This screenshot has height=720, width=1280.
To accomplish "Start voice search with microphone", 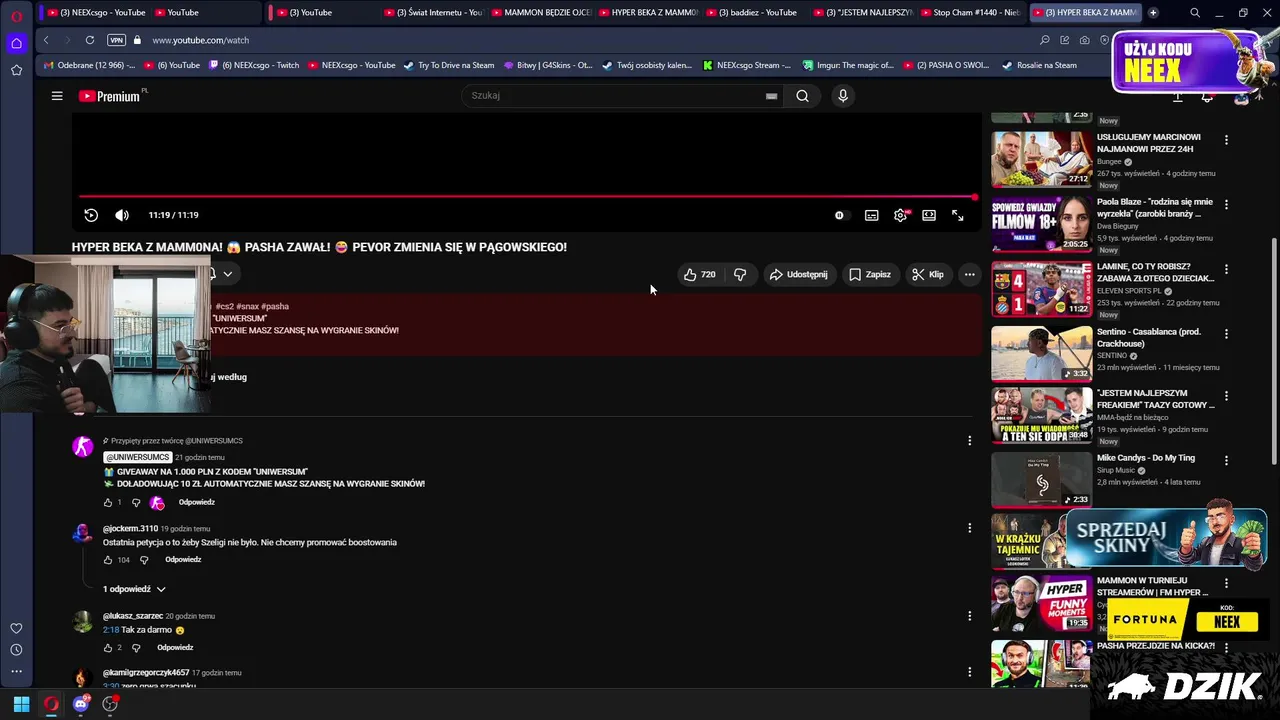I will point(843,96).
